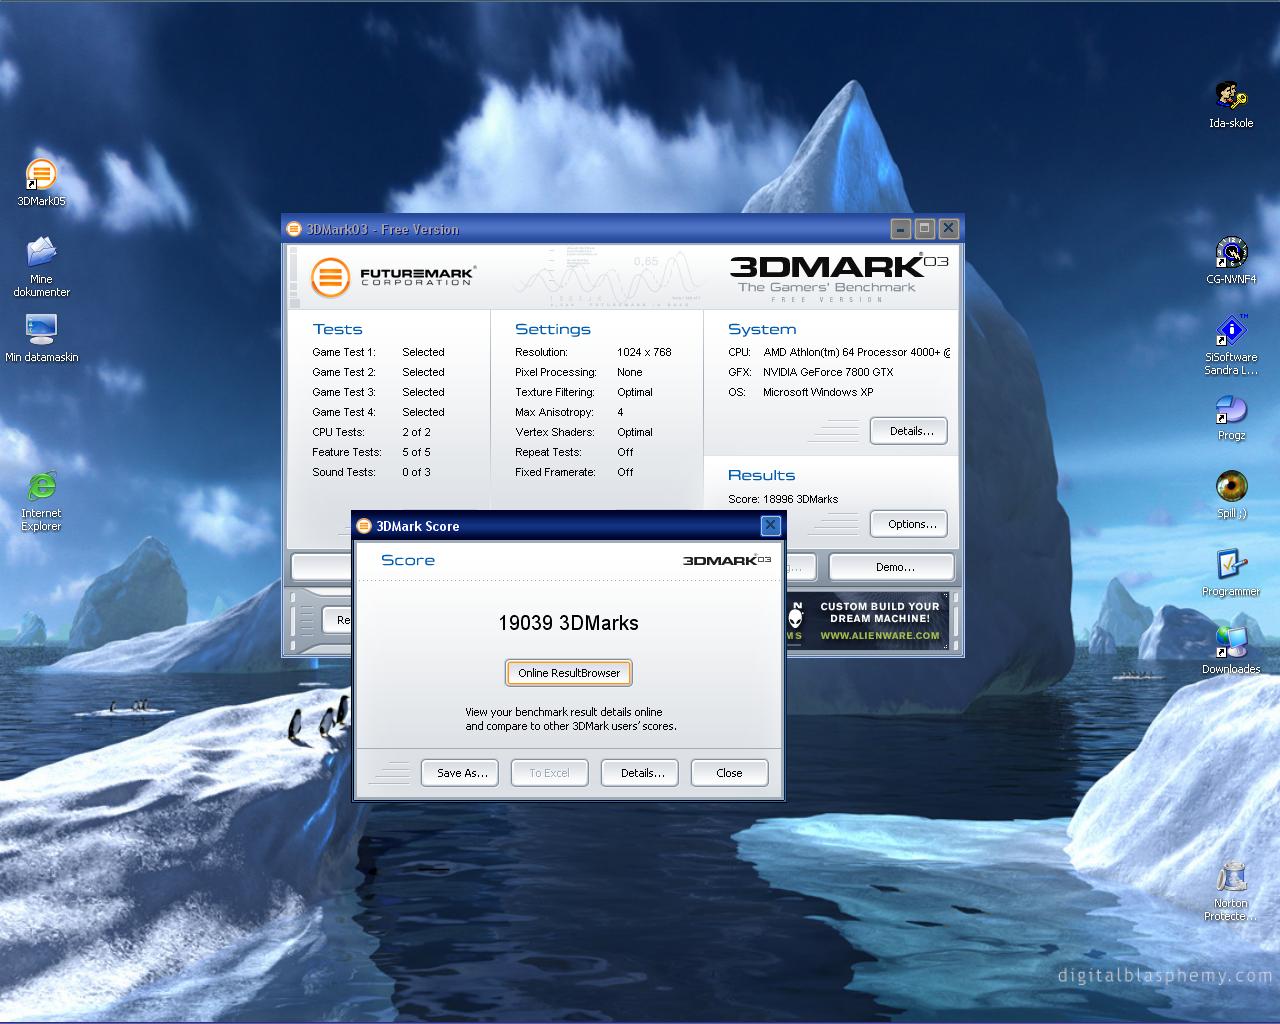Select the Spill ;) desktop icon
Image resolution: width=1280 pixels, height=1024 pixels.
tap(1231, 487)
